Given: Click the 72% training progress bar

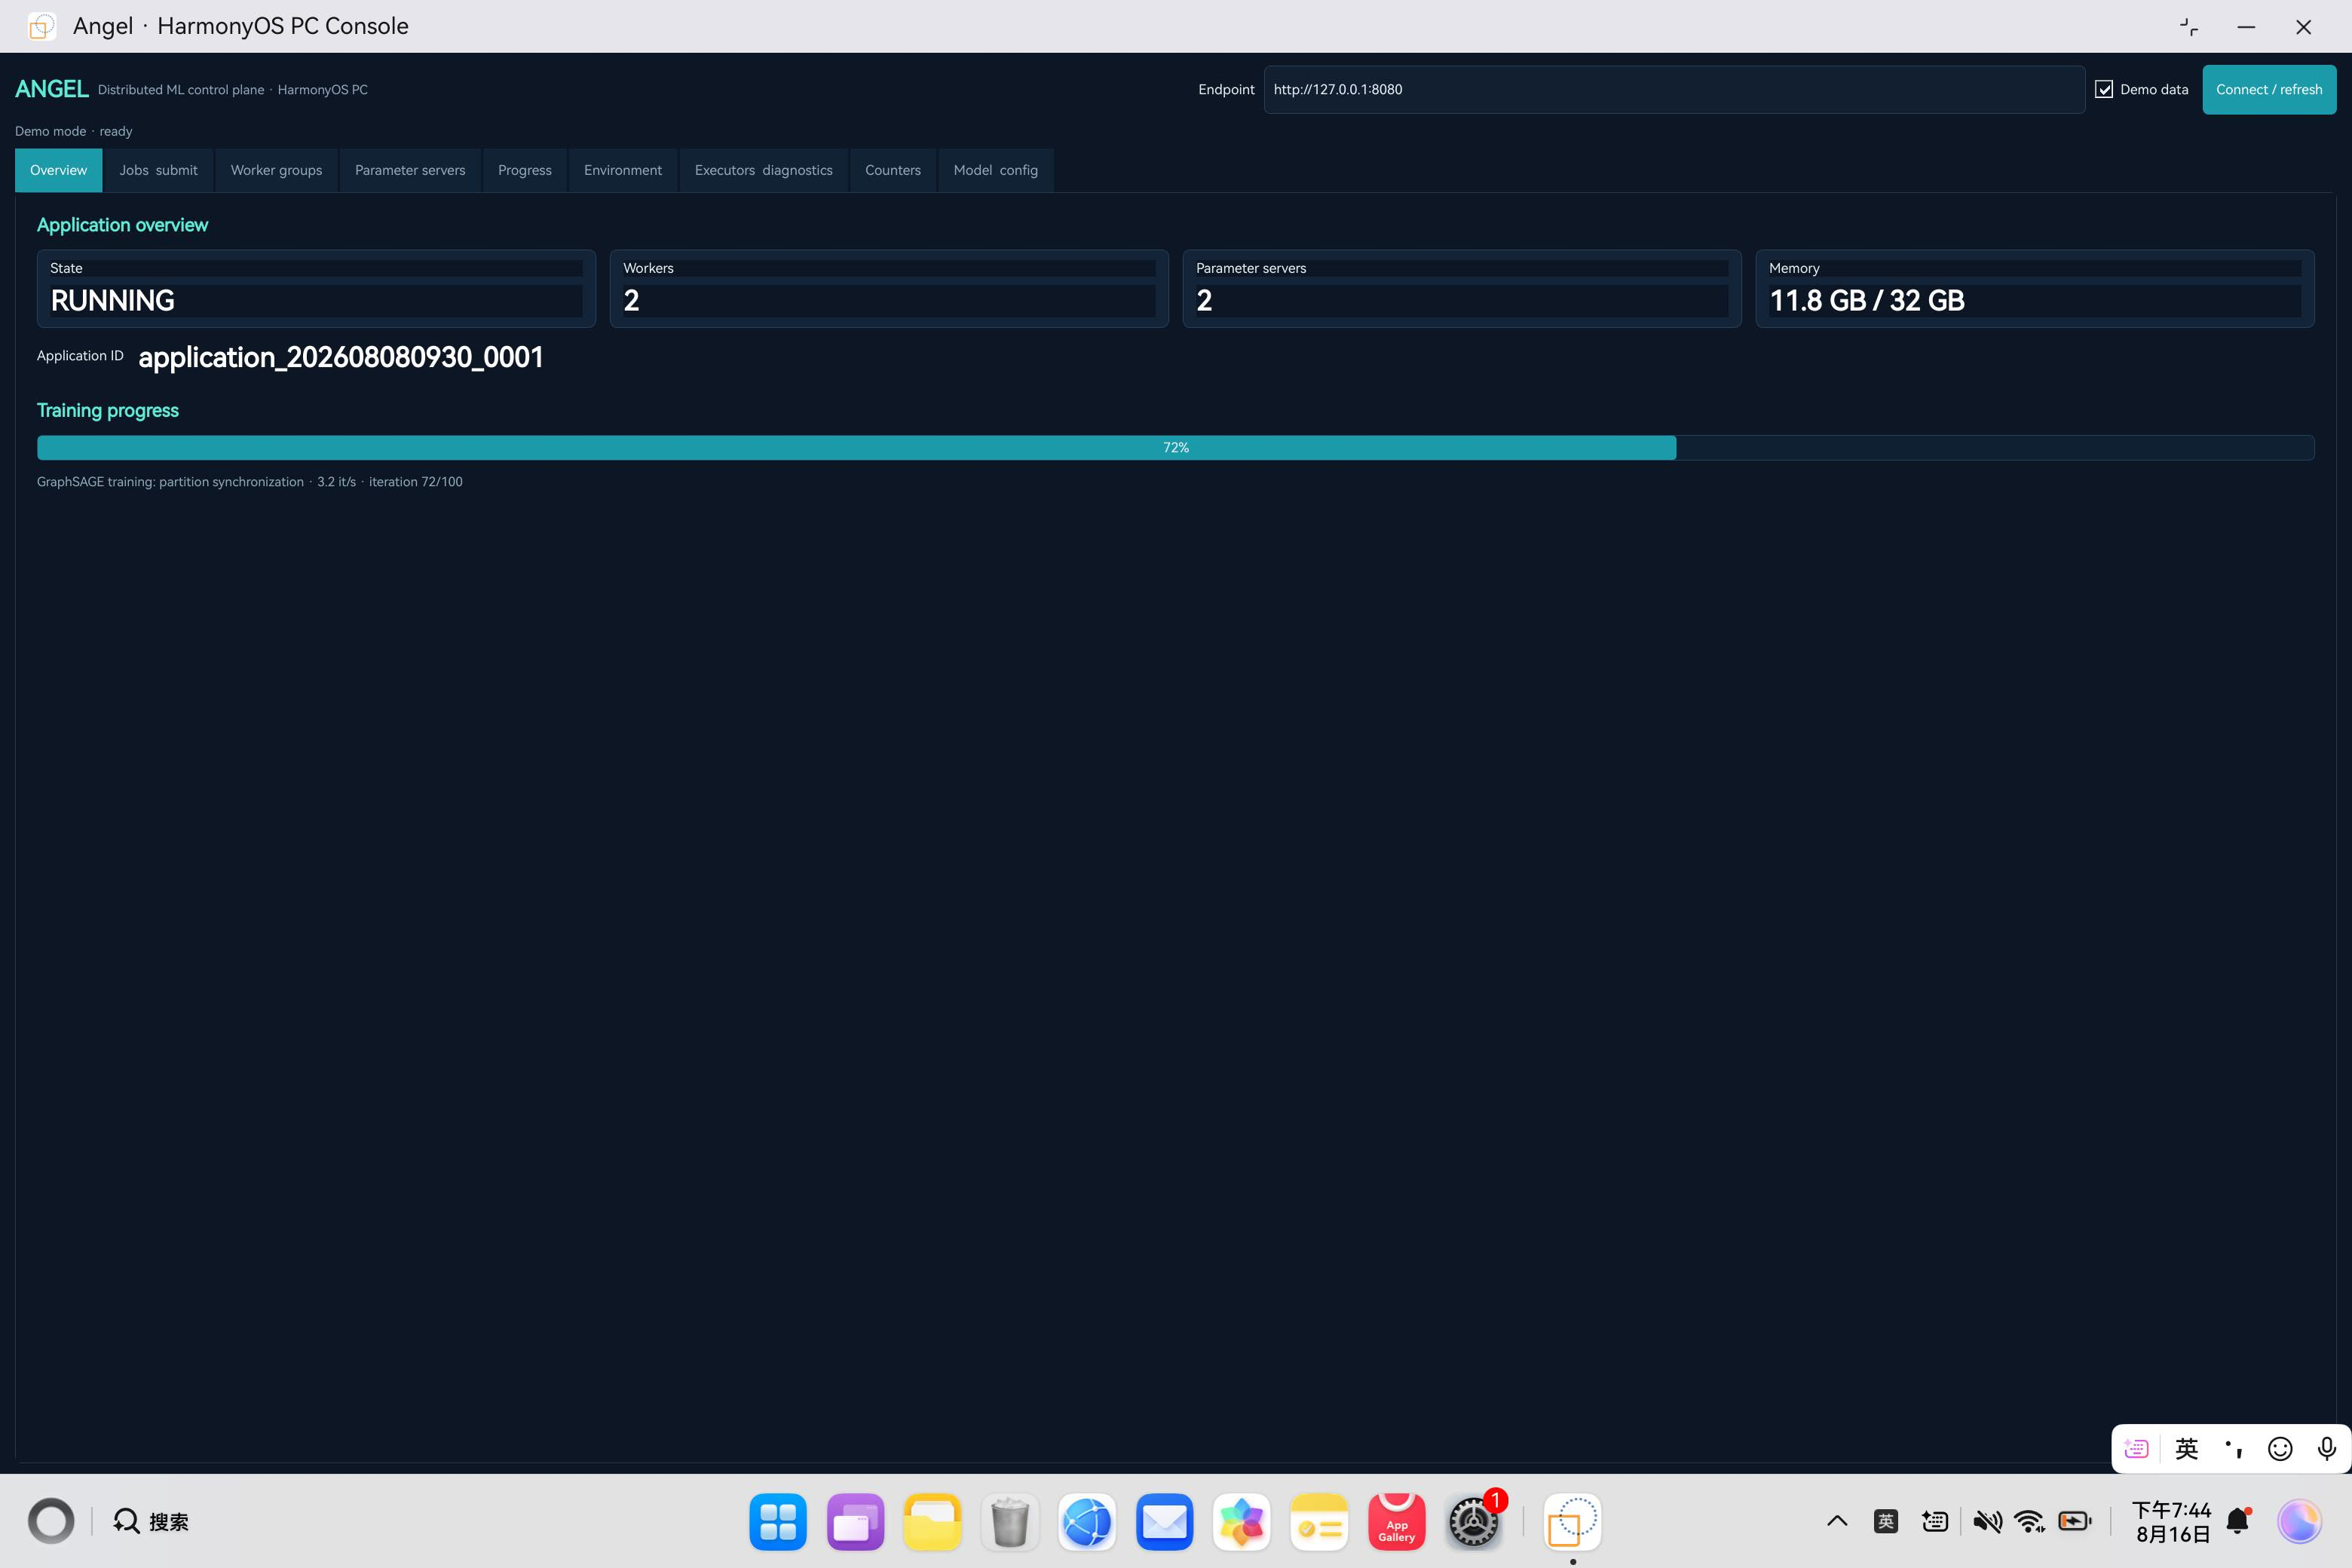Looking at the screenshot, I should click(1175, 447).
